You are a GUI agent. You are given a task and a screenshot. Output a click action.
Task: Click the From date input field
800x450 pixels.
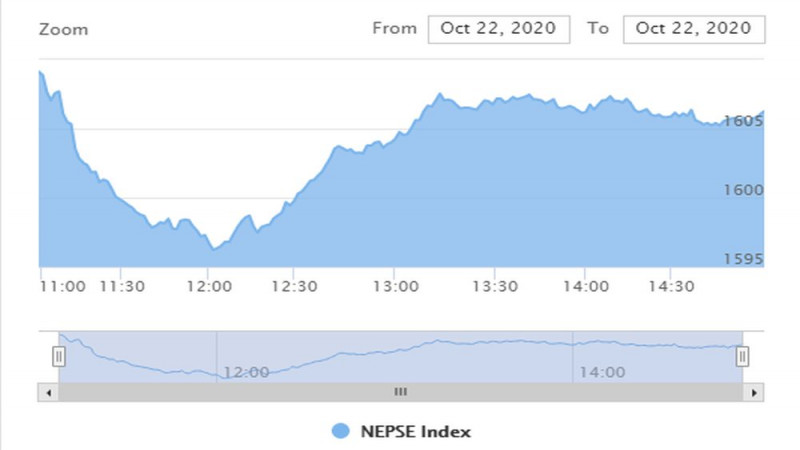click(x=498, y=29)
